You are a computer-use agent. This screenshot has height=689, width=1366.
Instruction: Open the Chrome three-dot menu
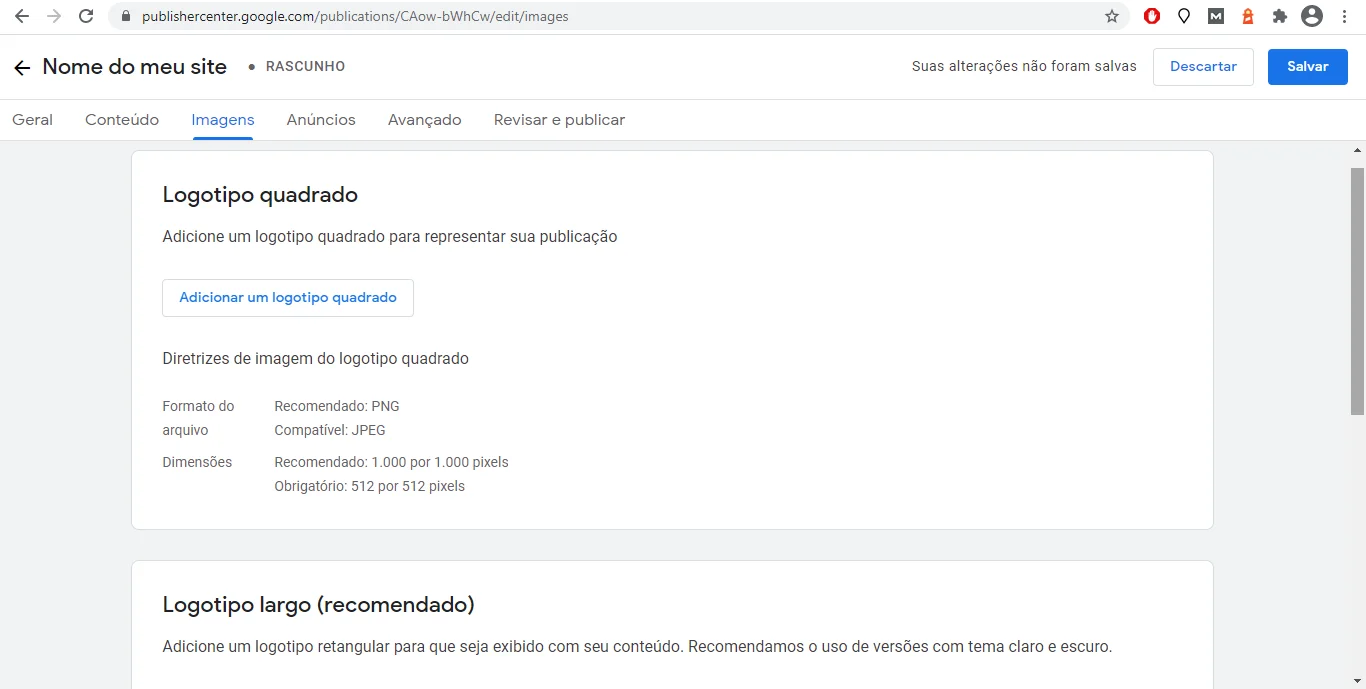pyautogui.click(x=1344, y=16)
